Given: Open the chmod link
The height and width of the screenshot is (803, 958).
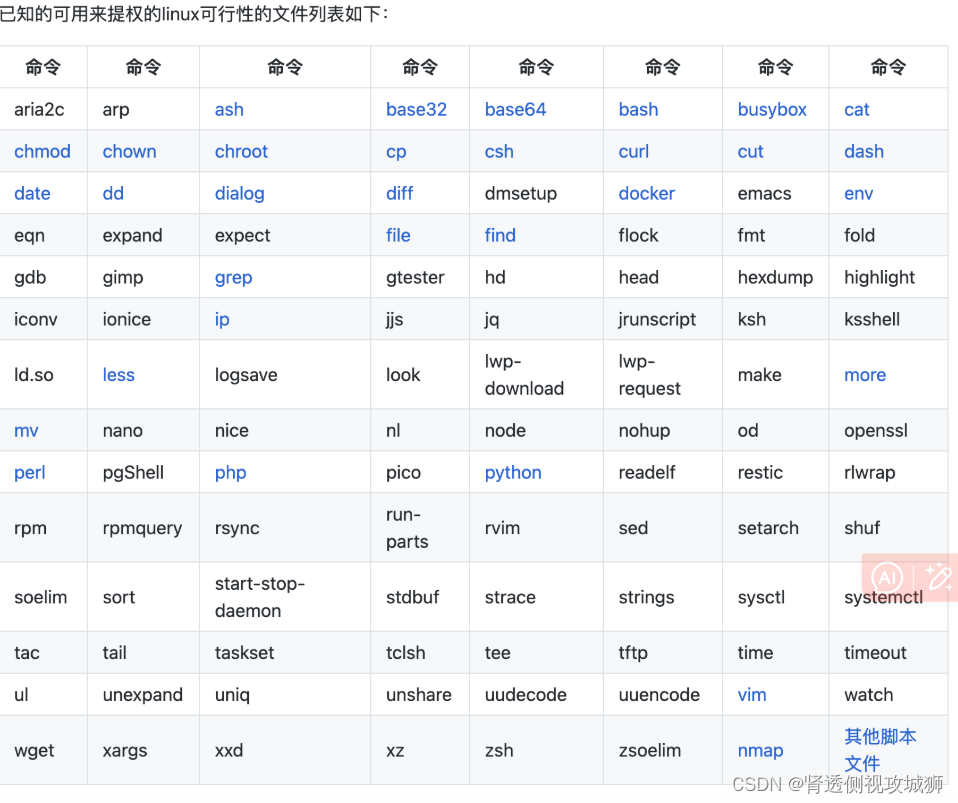Looking at the screenshot, I should point(42,152).
